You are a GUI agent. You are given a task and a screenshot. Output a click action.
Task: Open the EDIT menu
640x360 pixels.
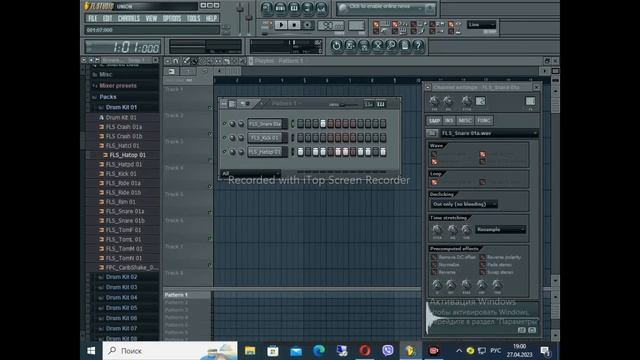point(107,18)
